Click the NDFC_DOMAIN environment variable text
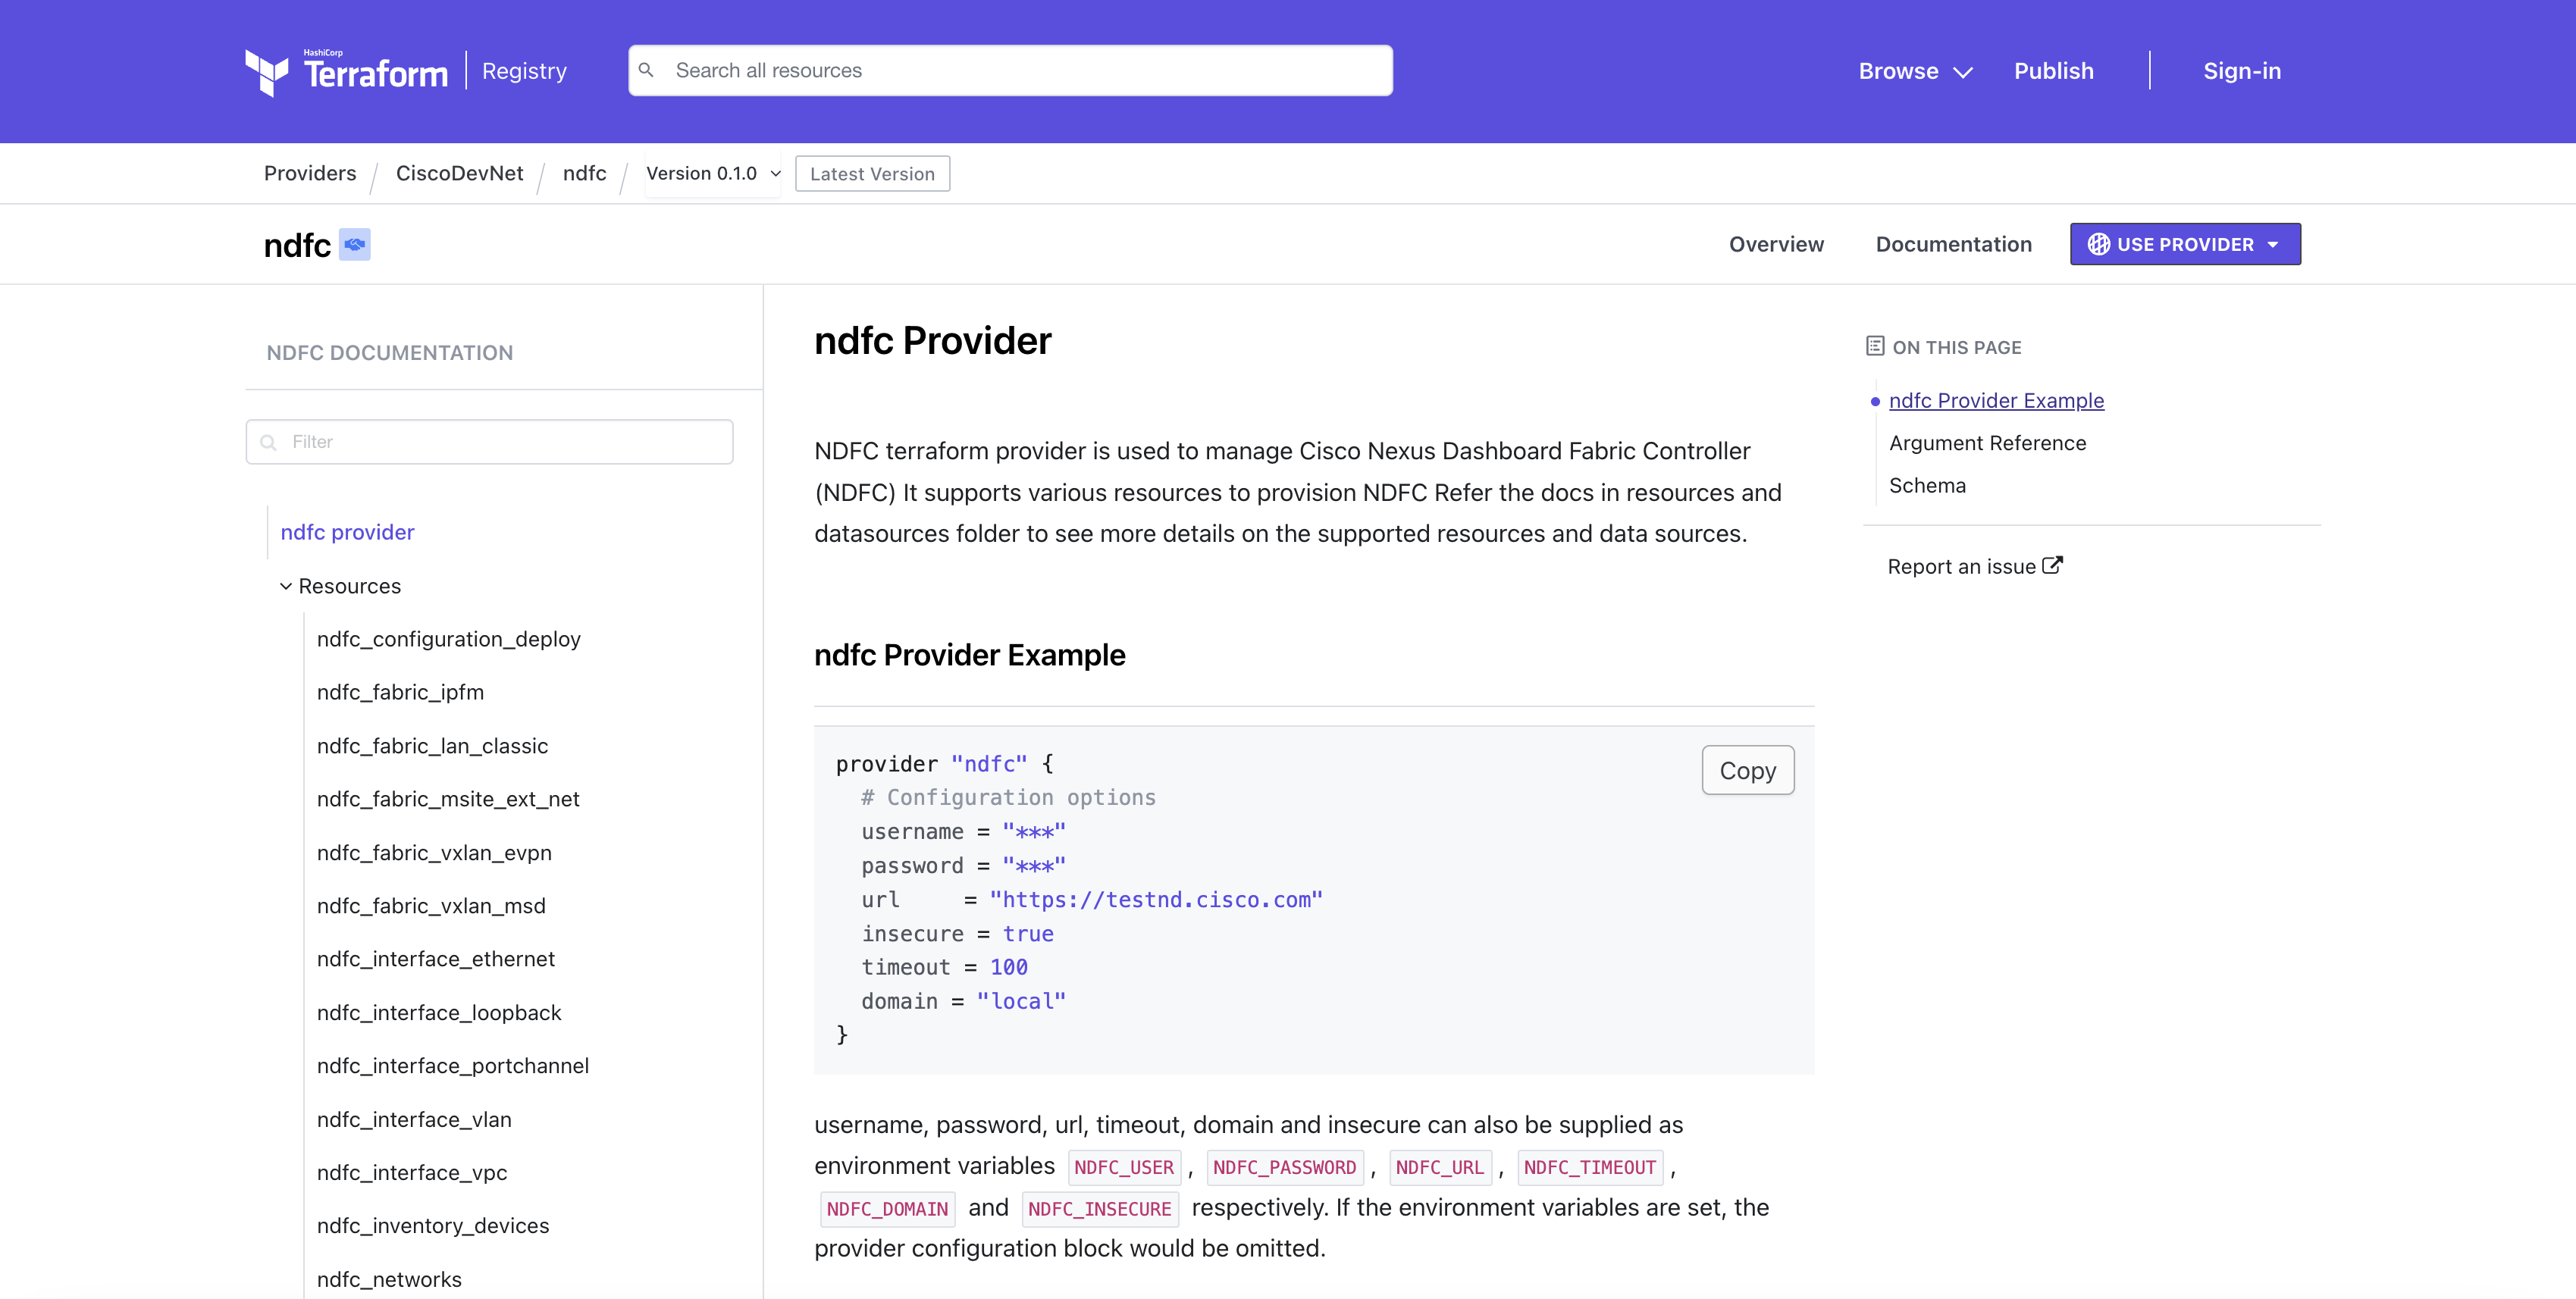Image resolution: width=2576 pixels, height=1299 pixels. tap(887, 1209)
